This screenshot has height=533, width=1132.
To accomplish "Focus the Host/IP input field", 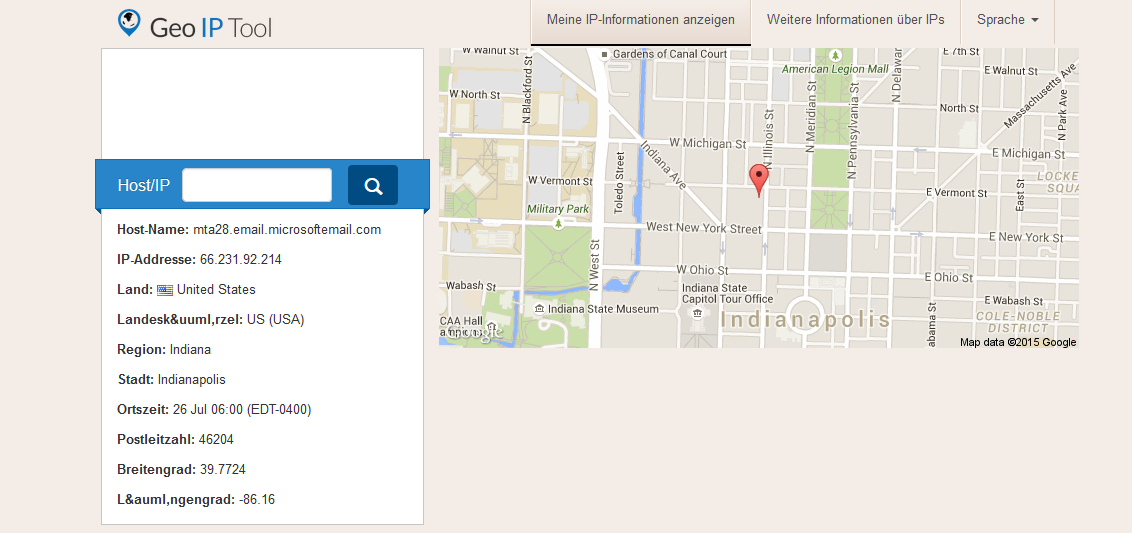I will 257,186.
